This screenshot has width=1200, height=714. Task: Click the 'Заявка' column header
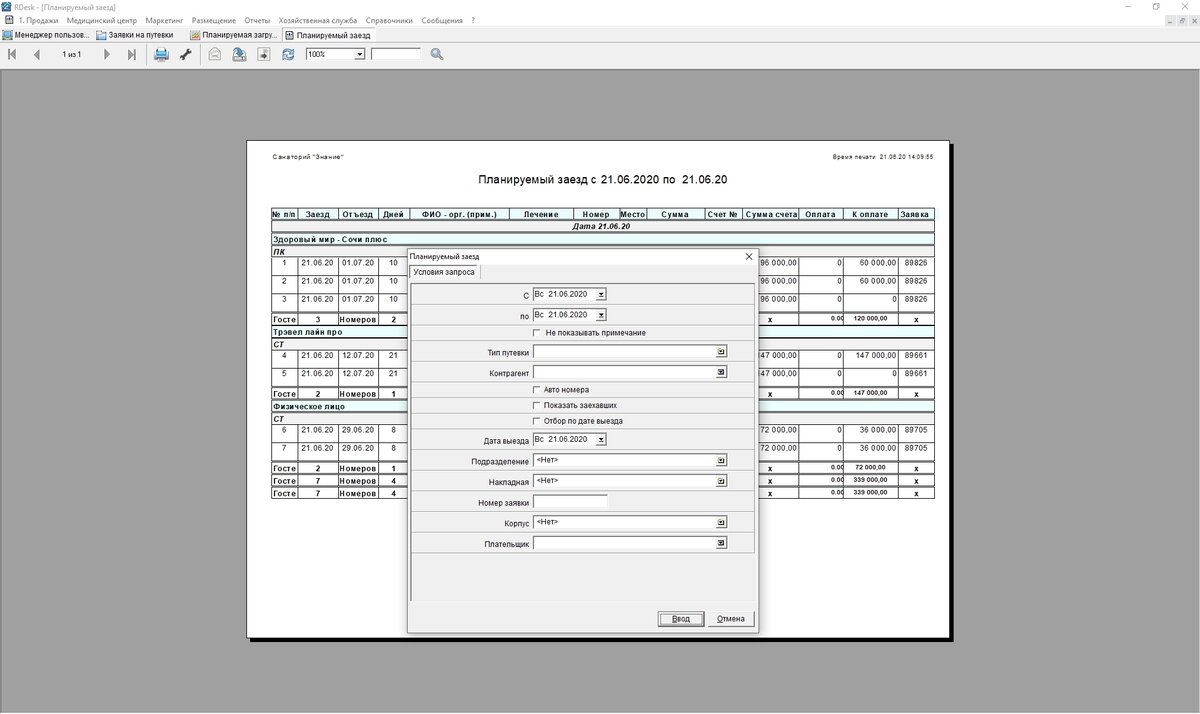point(915,214)
